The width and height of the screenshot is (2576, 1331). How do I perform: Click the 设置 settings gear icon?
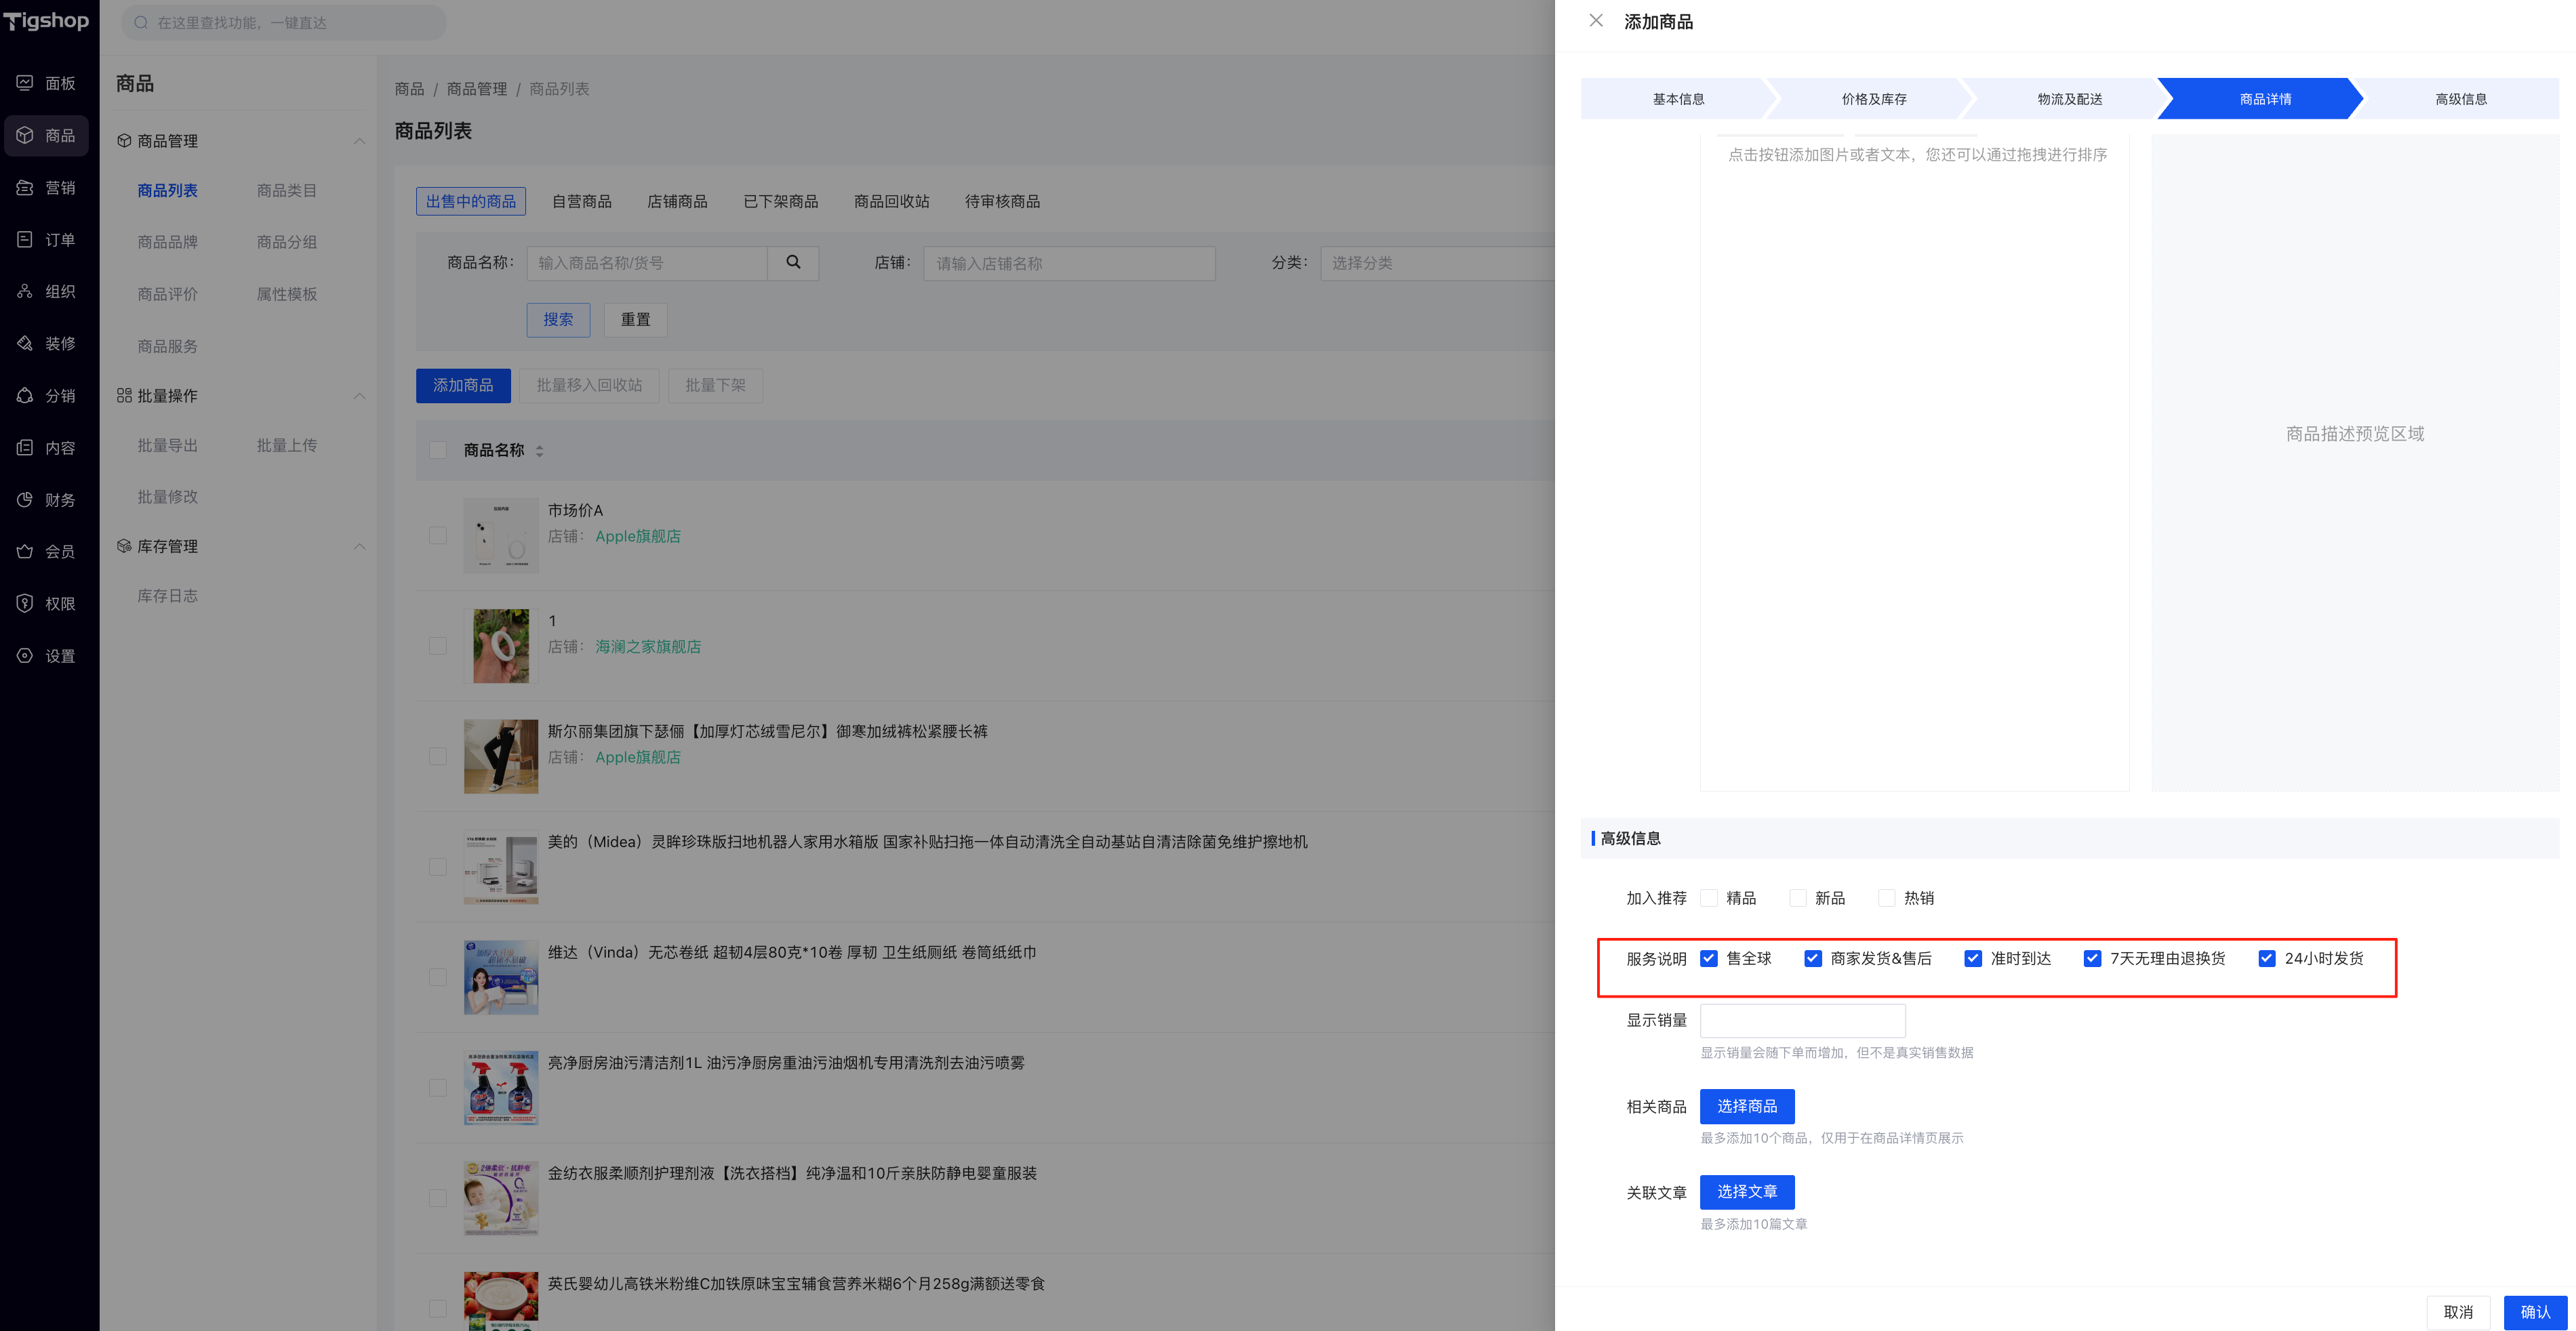tap(25, 656)
